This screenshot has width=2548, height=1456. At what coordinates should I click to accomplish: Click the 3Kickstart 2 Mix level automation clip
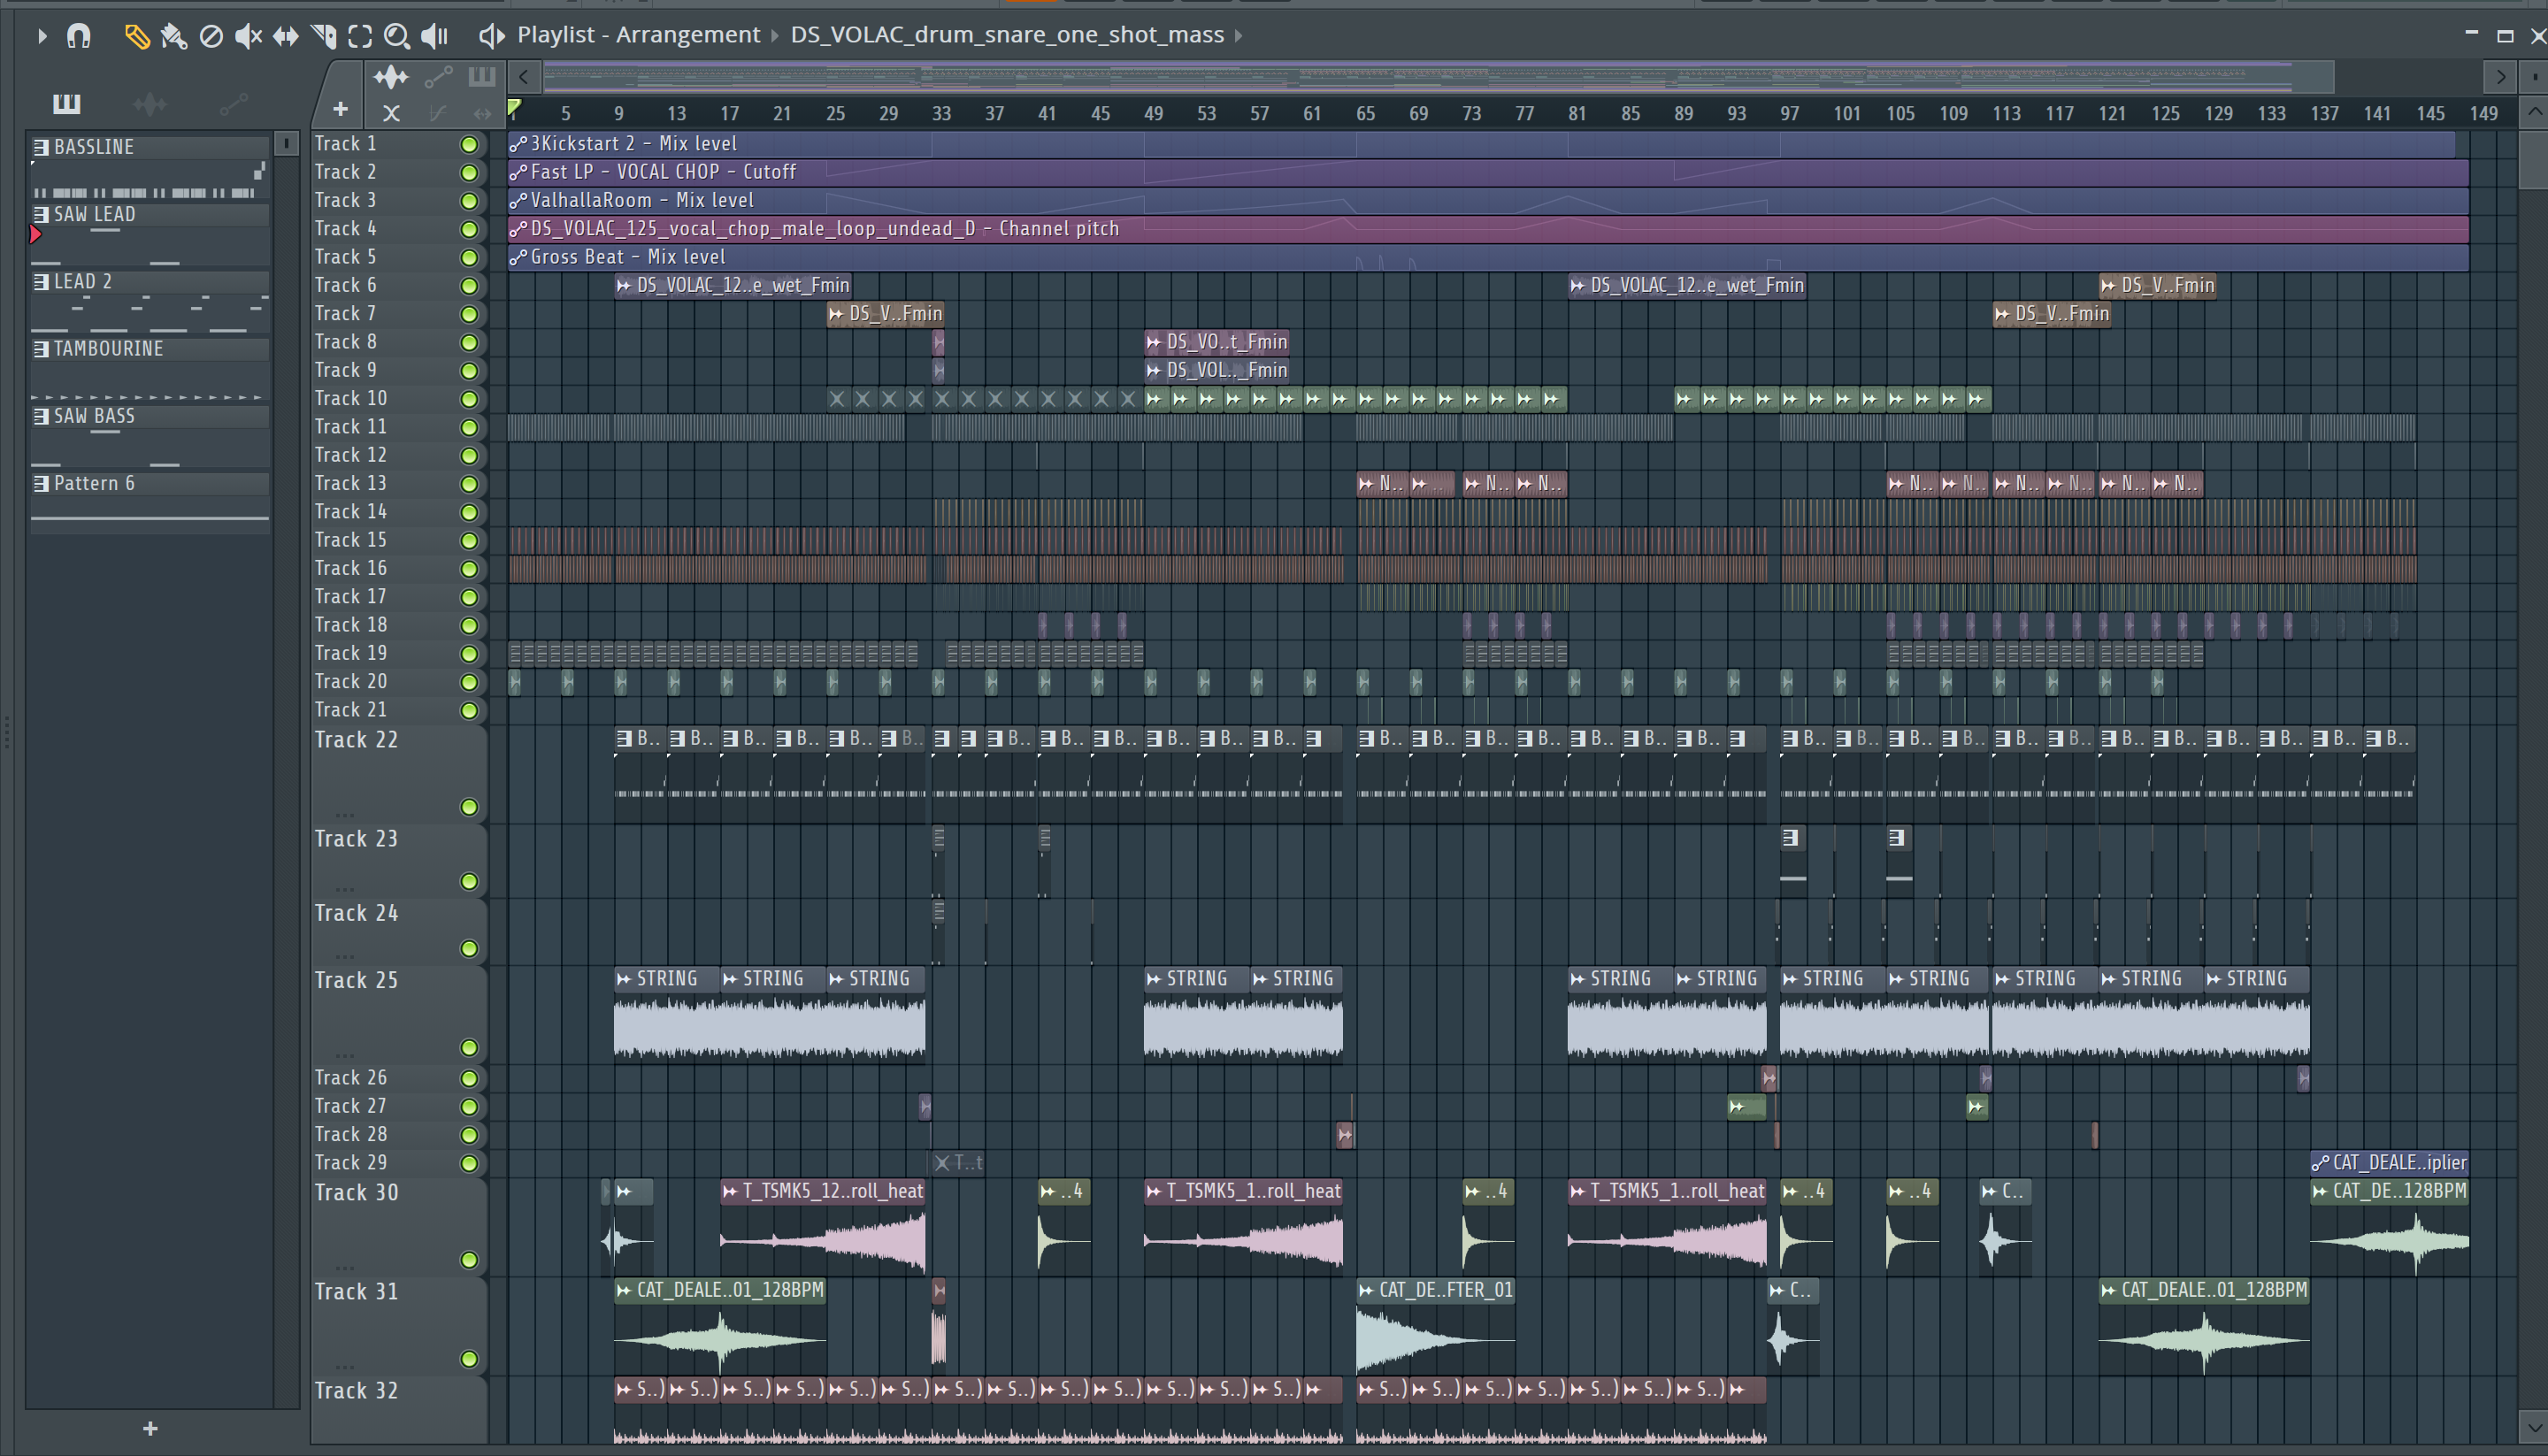pyautogui.click(x=1481, y=144)
